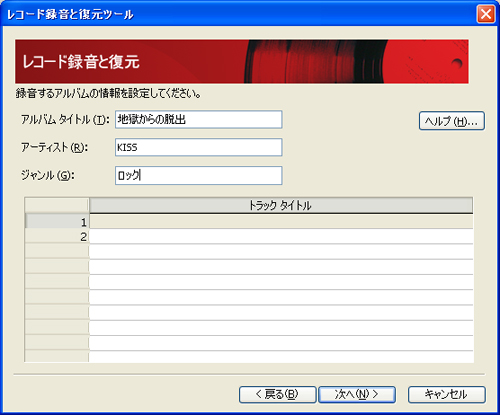
Task: Click the row header numbered 2
Action: (x=57, y=236)
